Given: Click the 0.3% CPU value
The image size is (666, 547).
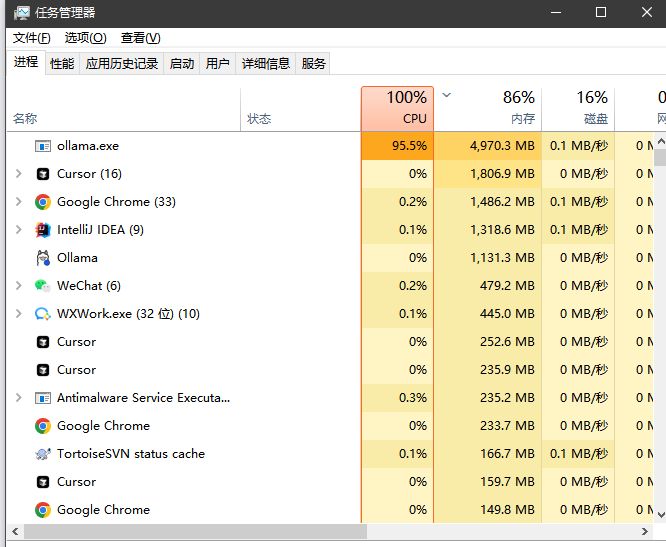Looking at the screenshot, I should [413, 398].
